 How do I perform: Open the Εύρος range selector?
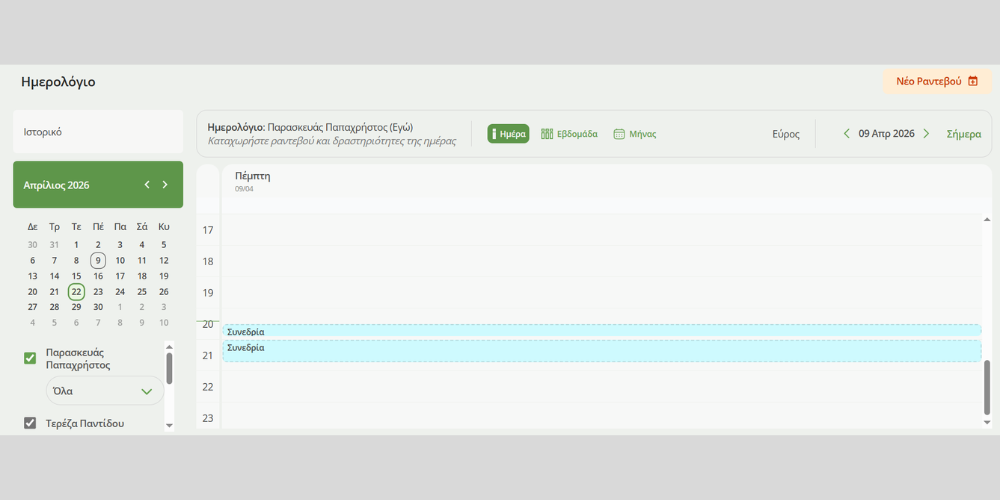click(785, 134)
